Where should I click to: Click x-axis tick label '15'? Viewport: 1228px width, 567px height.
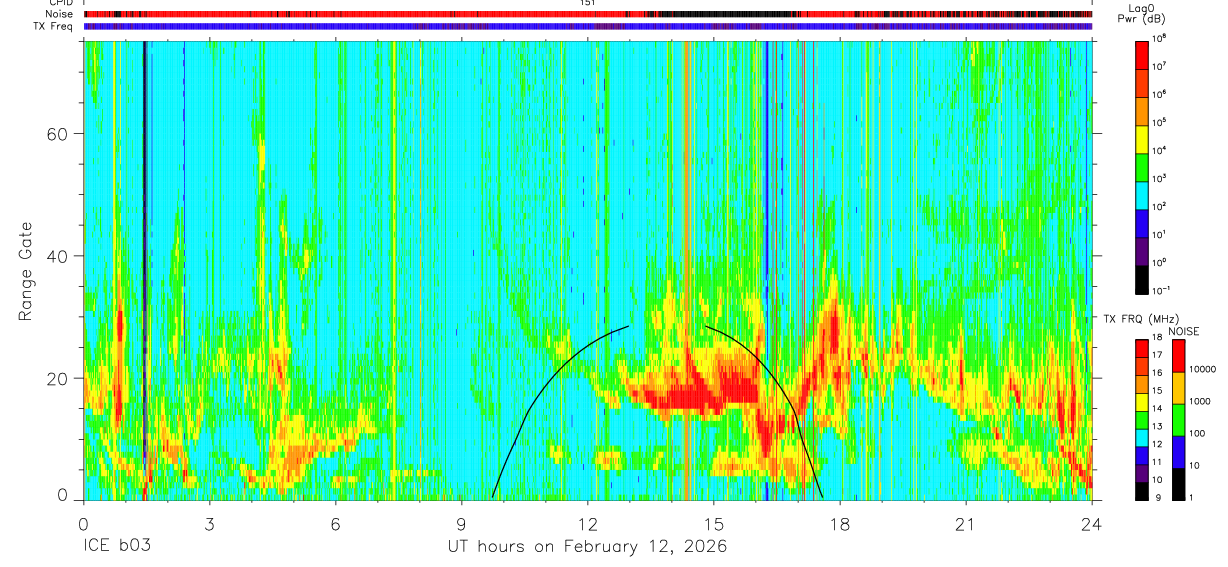point(713,524)
